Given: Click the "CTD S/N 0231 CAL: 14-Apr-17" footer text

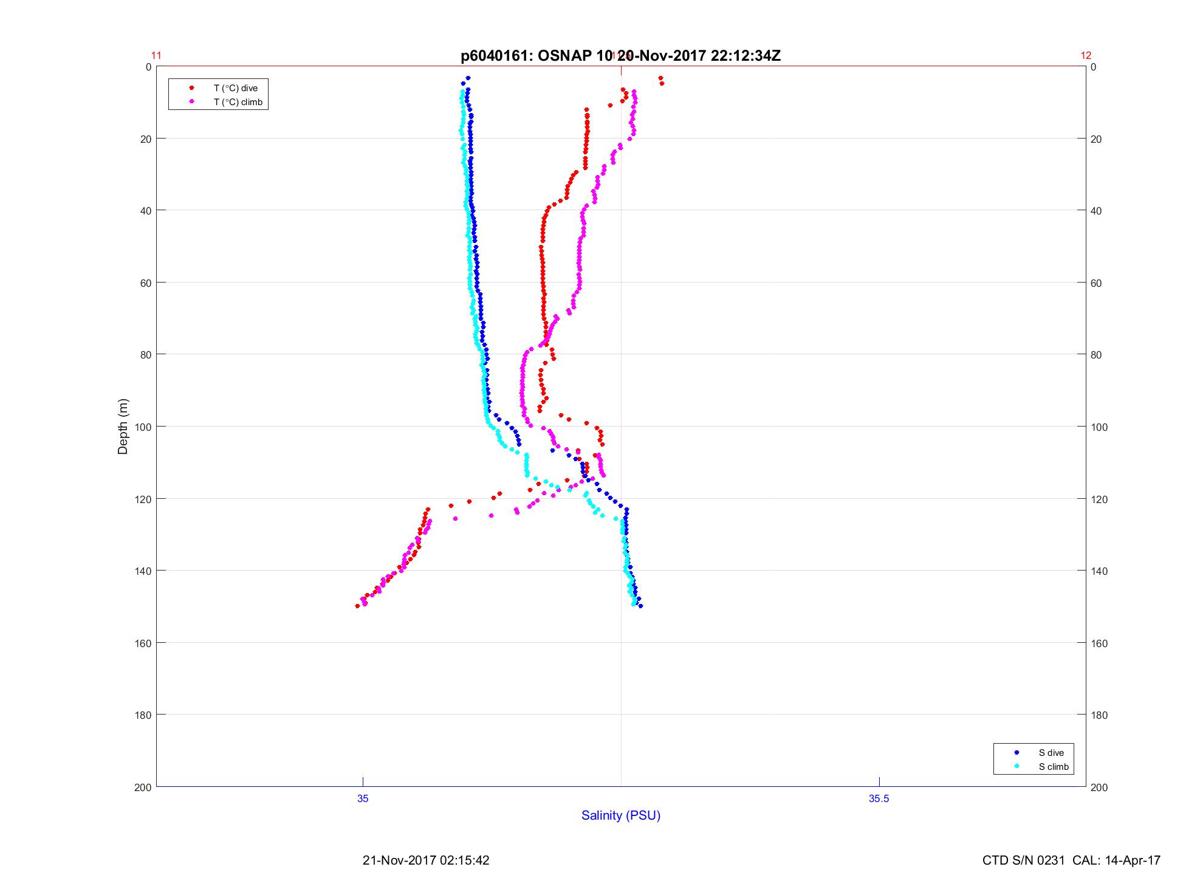Looking at the screenshot, I should (1072, 860).
